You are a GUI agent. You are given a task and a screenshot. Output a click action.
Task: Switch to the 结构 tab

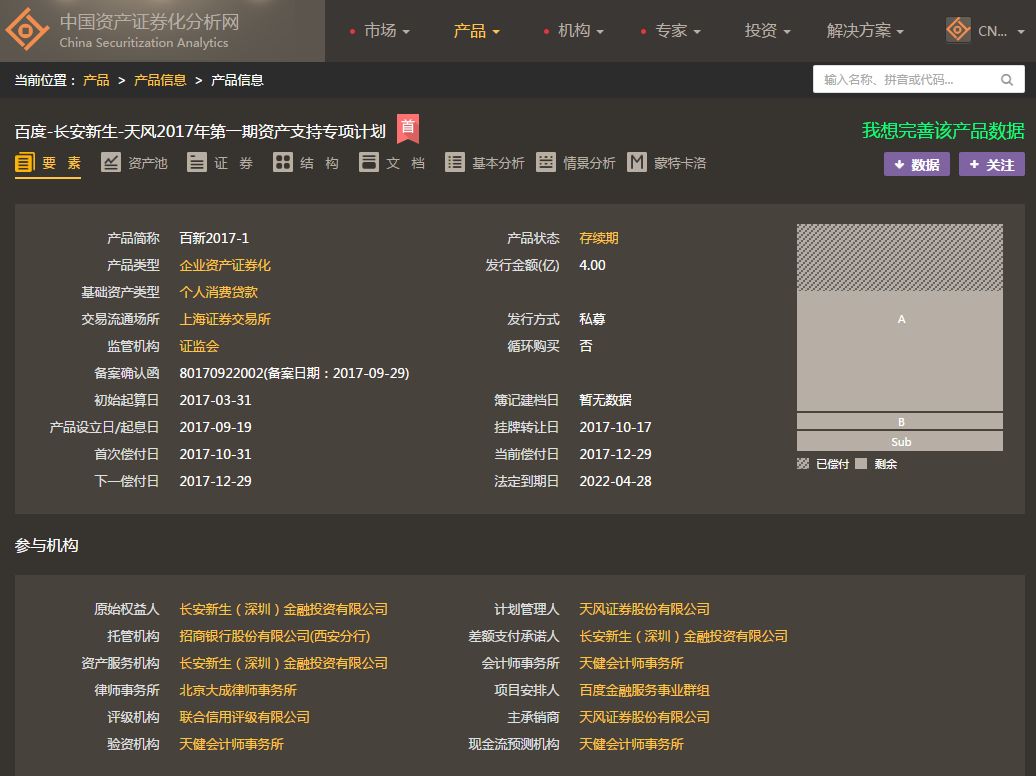307,163
